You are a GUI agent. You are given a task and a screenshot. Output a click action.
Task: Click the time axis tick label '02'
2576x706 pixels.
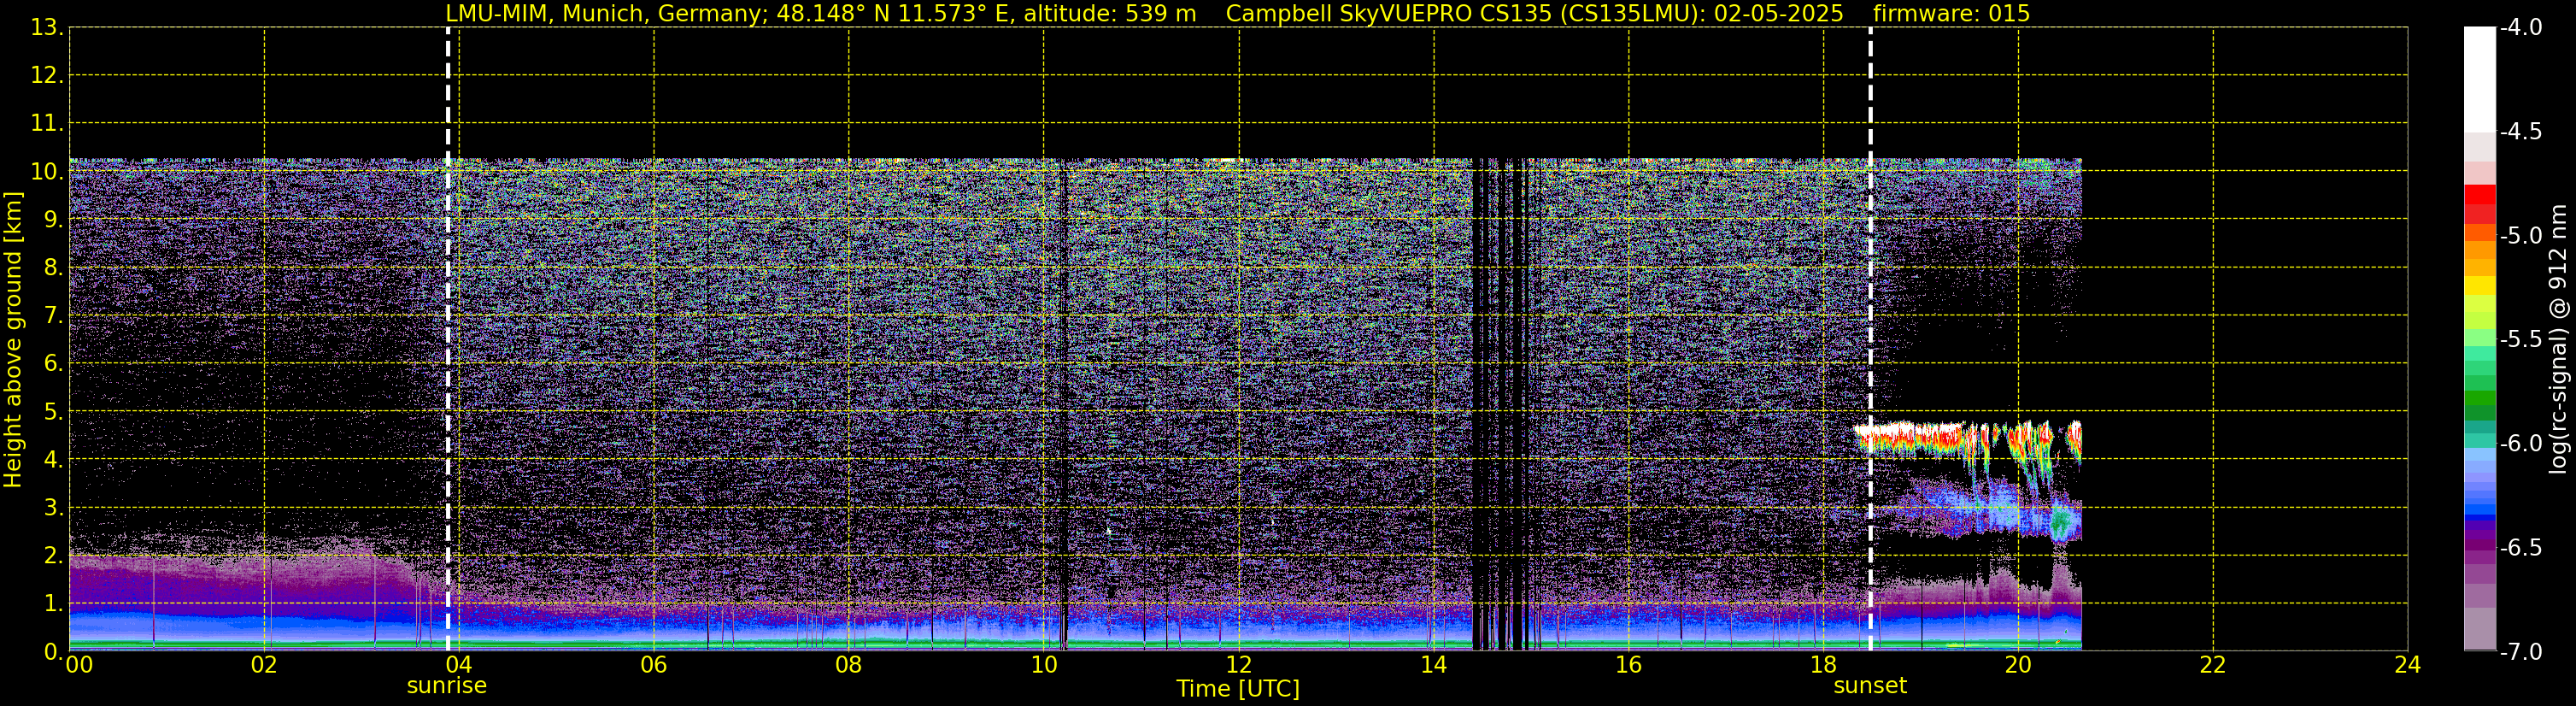click(264, 665)
